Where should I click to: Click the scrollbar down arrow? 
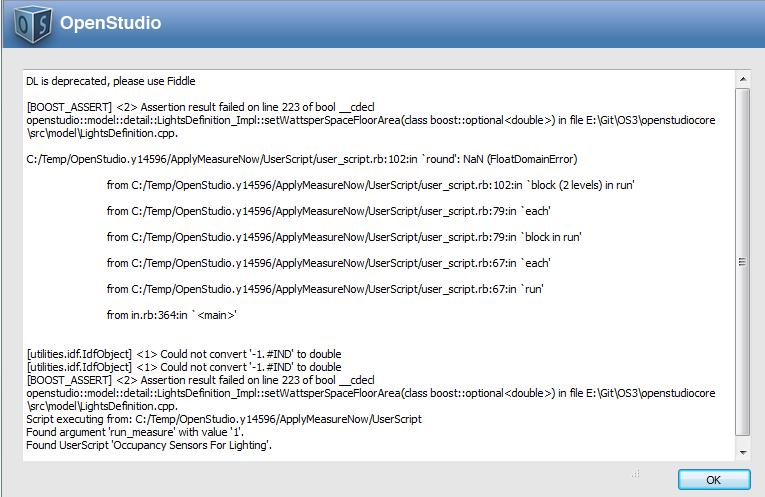tap(743, 453)
